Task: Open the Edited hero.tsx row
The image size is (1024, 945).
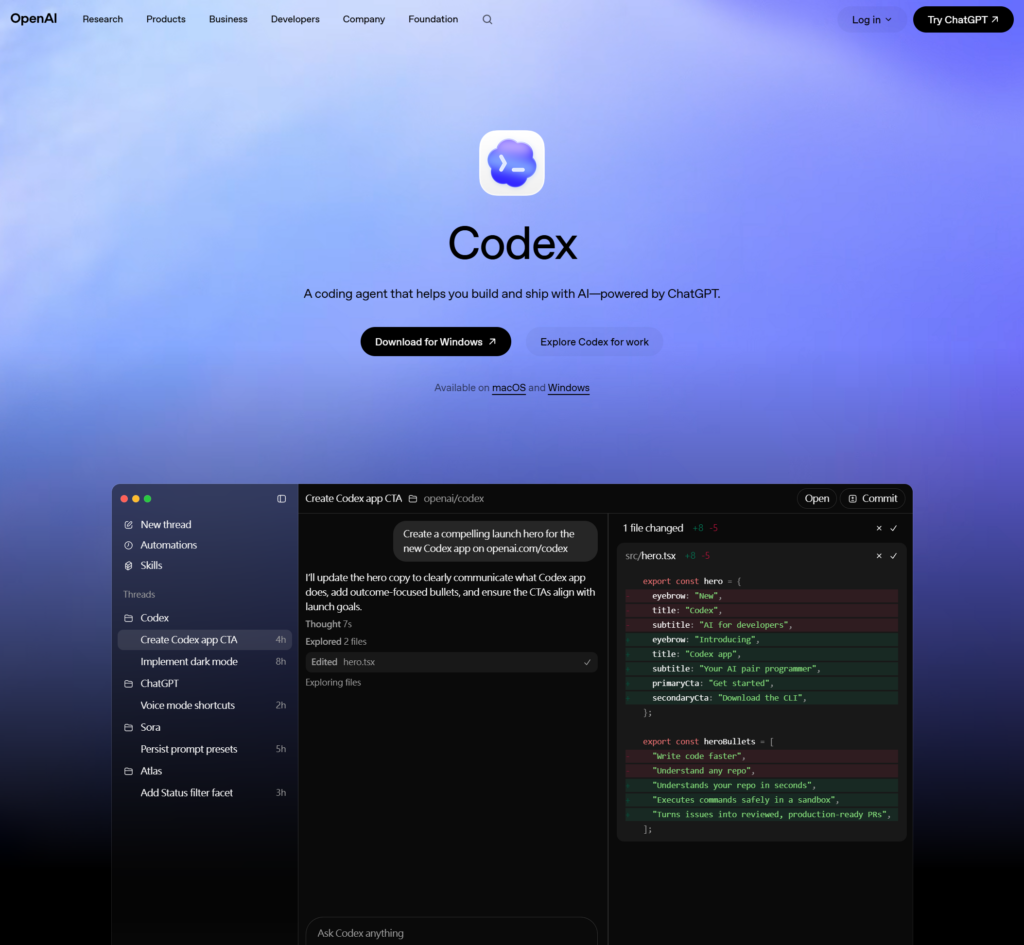Action: (x=451, y=662)
